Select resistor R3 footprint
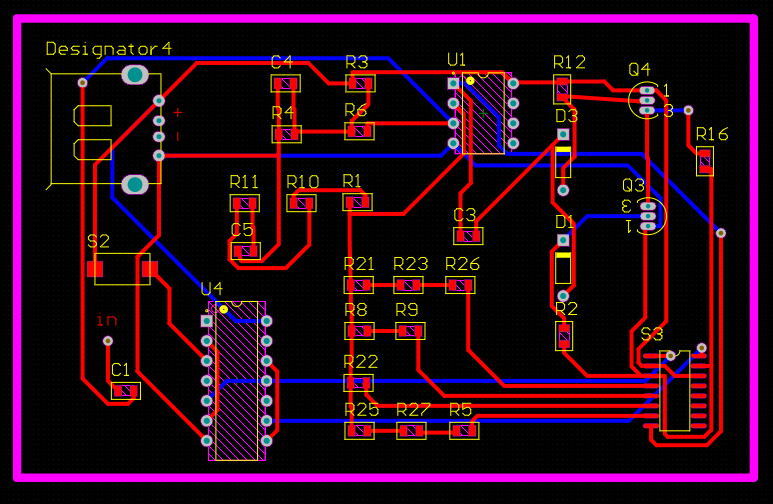This screenshot has width=773, height=504. tap(360, 83)
